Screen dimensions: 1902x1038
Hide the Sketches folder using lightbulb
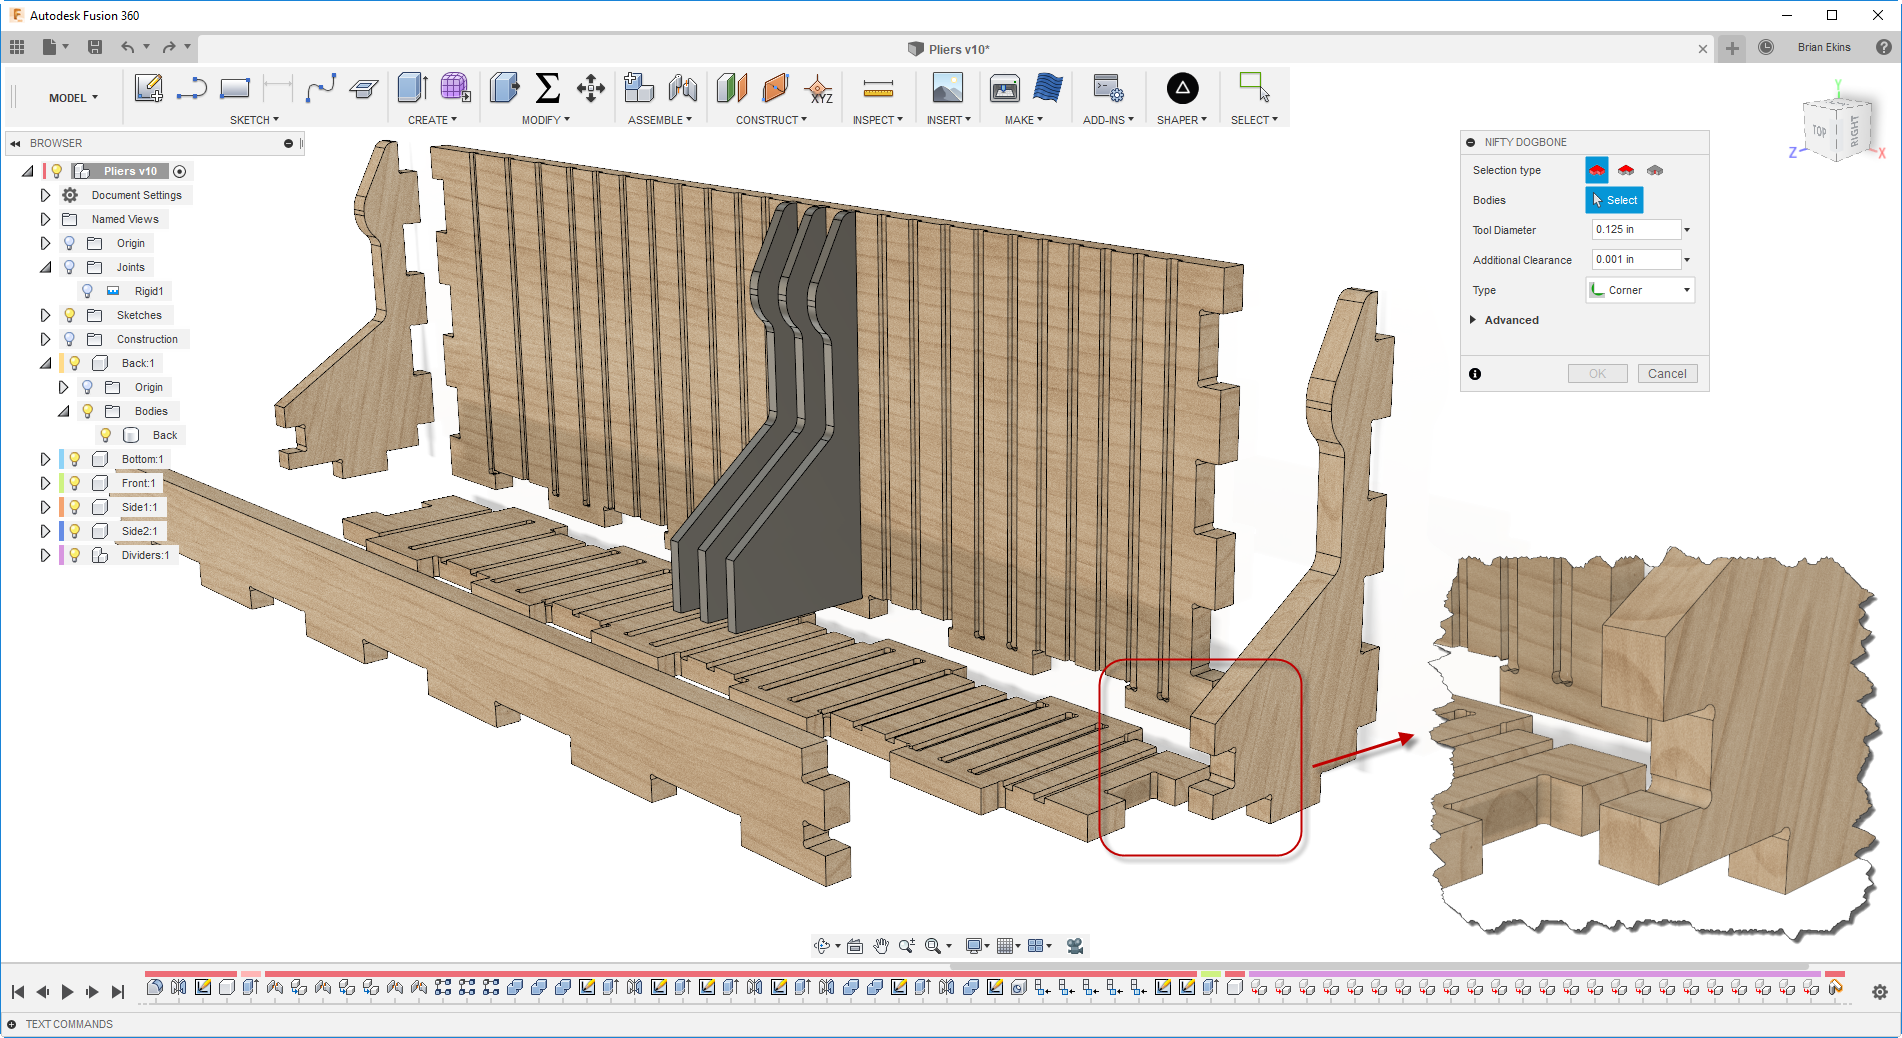tap(70, 315)
